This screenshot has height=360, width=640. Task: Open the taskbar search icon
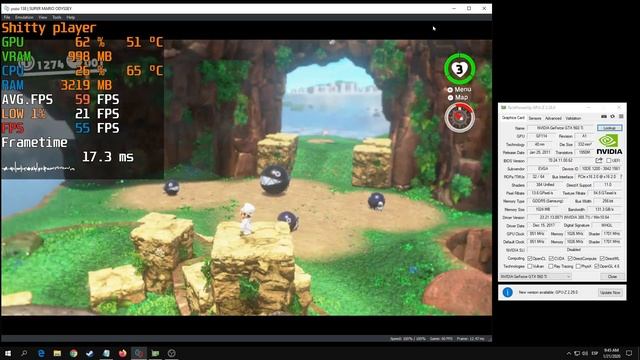(x=24, y=353)
